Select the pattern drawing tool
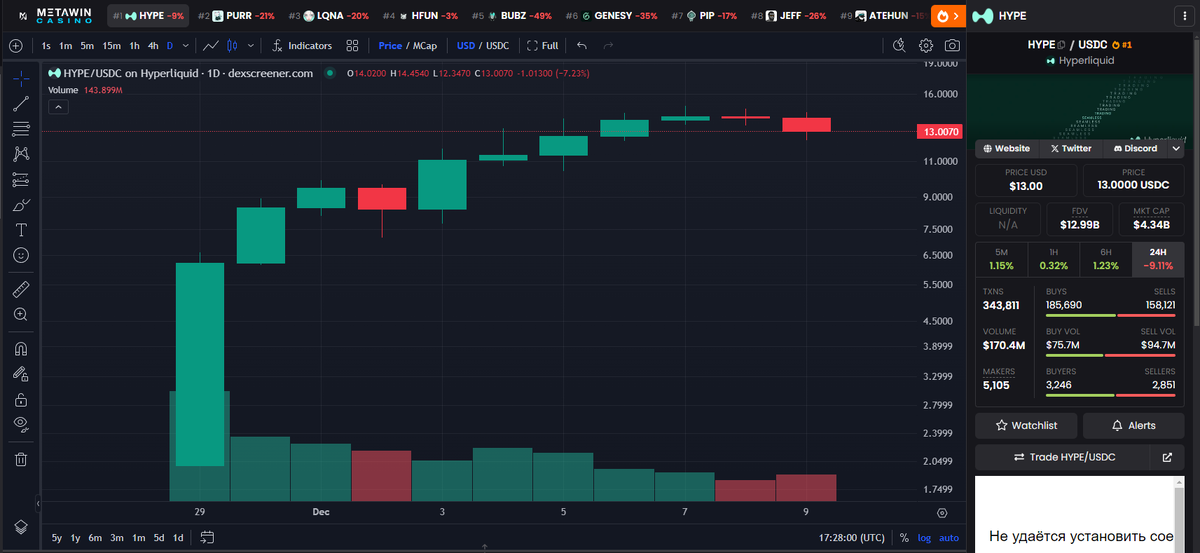This screenshot has height=553, width=1200. [21, 154]
